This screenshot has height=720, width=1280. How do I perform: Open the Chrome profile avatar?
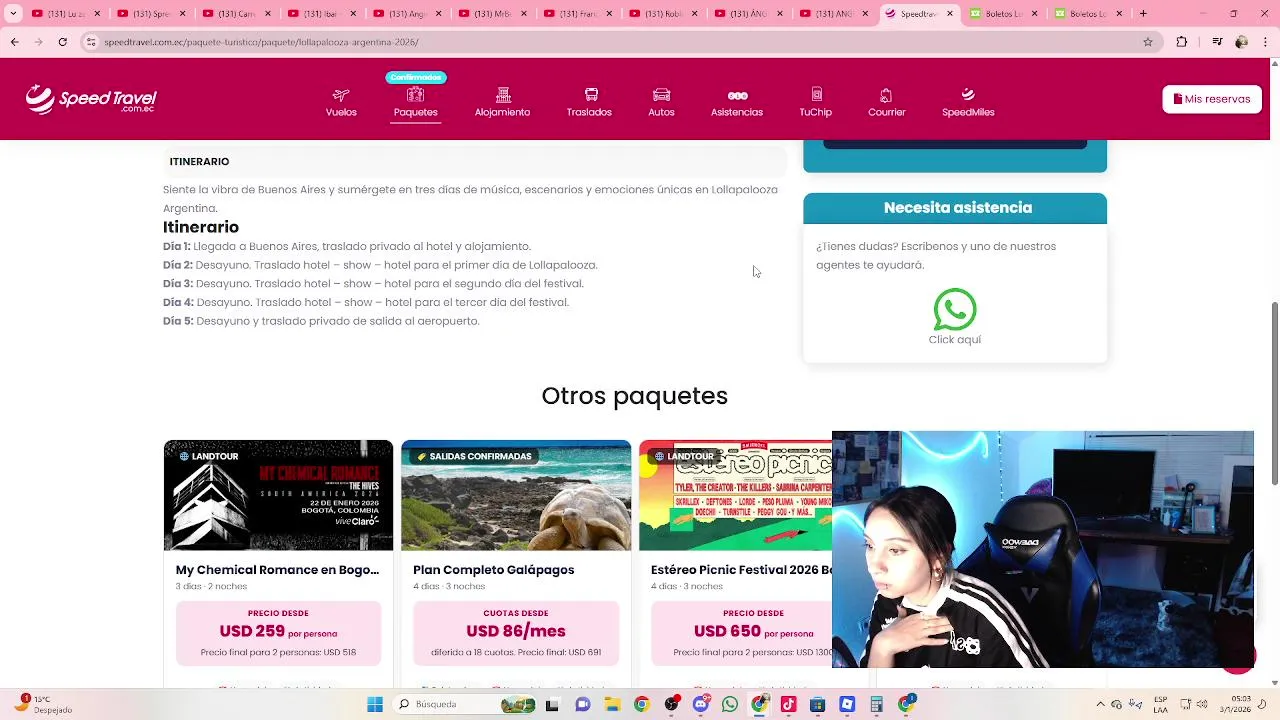click(x=1241, y=42)
